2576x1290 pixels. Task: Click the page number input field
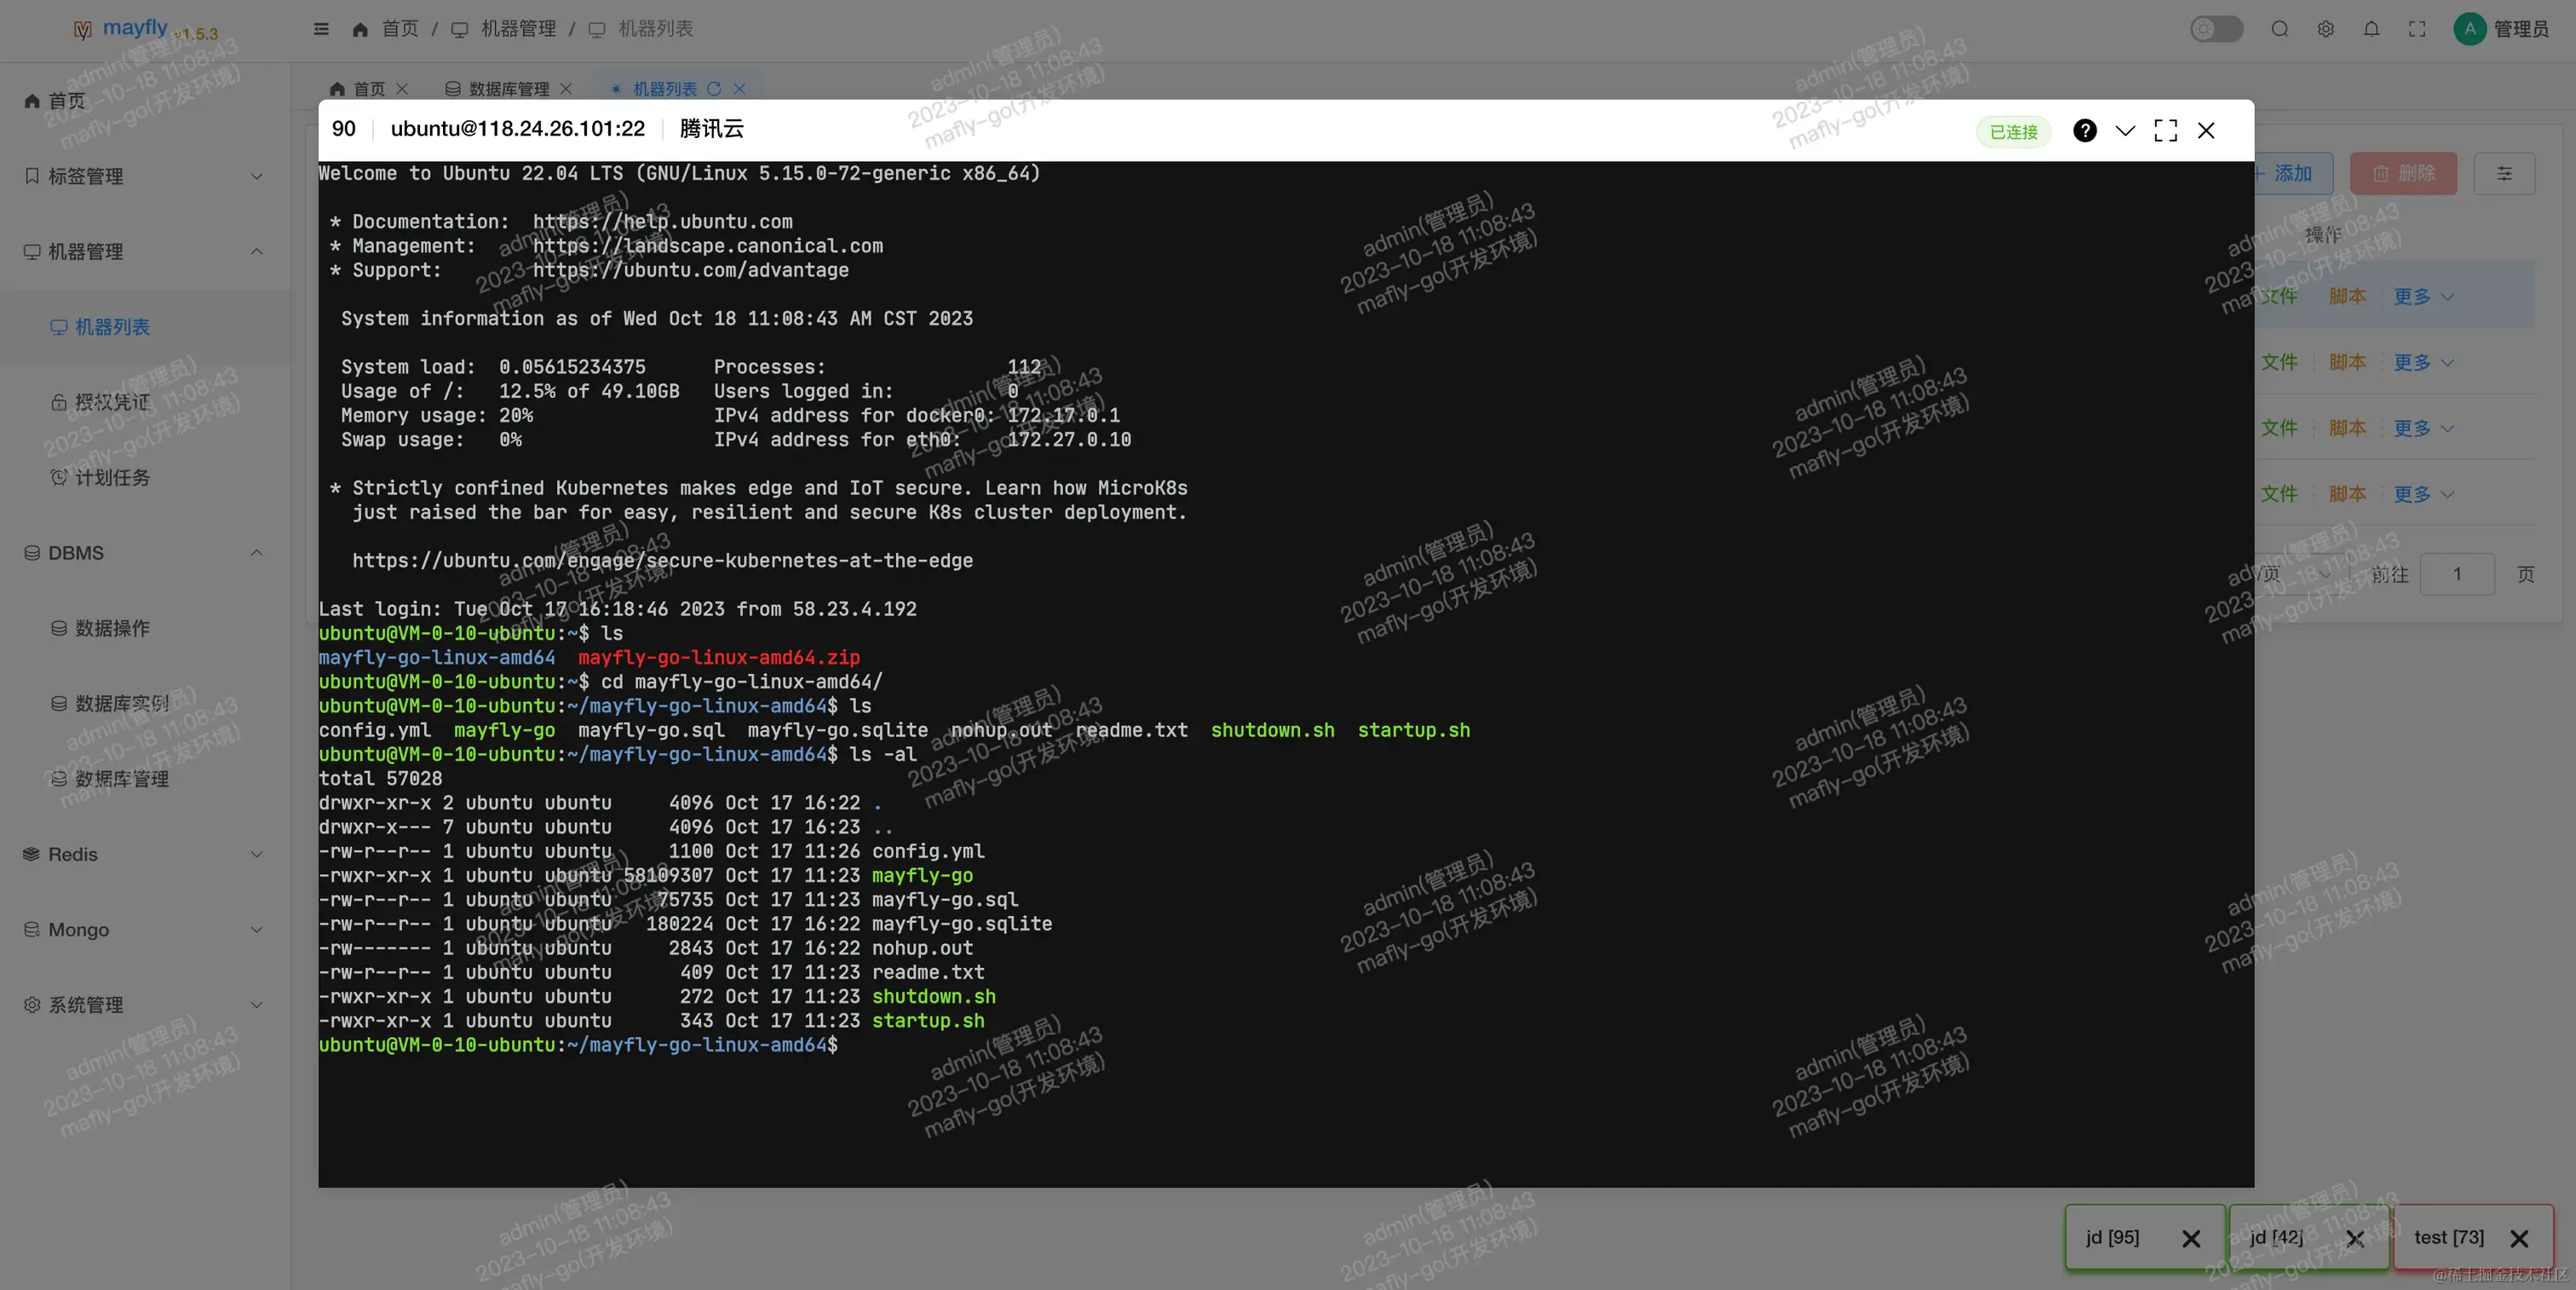coord(2456,574)
